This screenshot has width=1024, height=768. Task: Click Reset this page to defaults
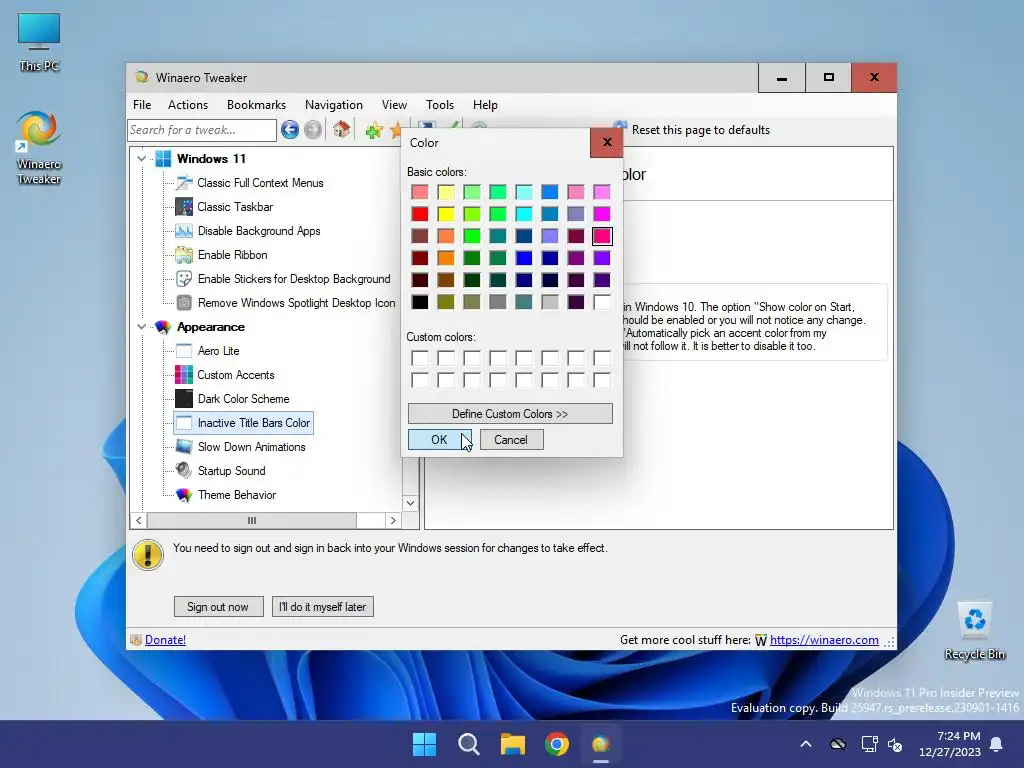[692, 130]
